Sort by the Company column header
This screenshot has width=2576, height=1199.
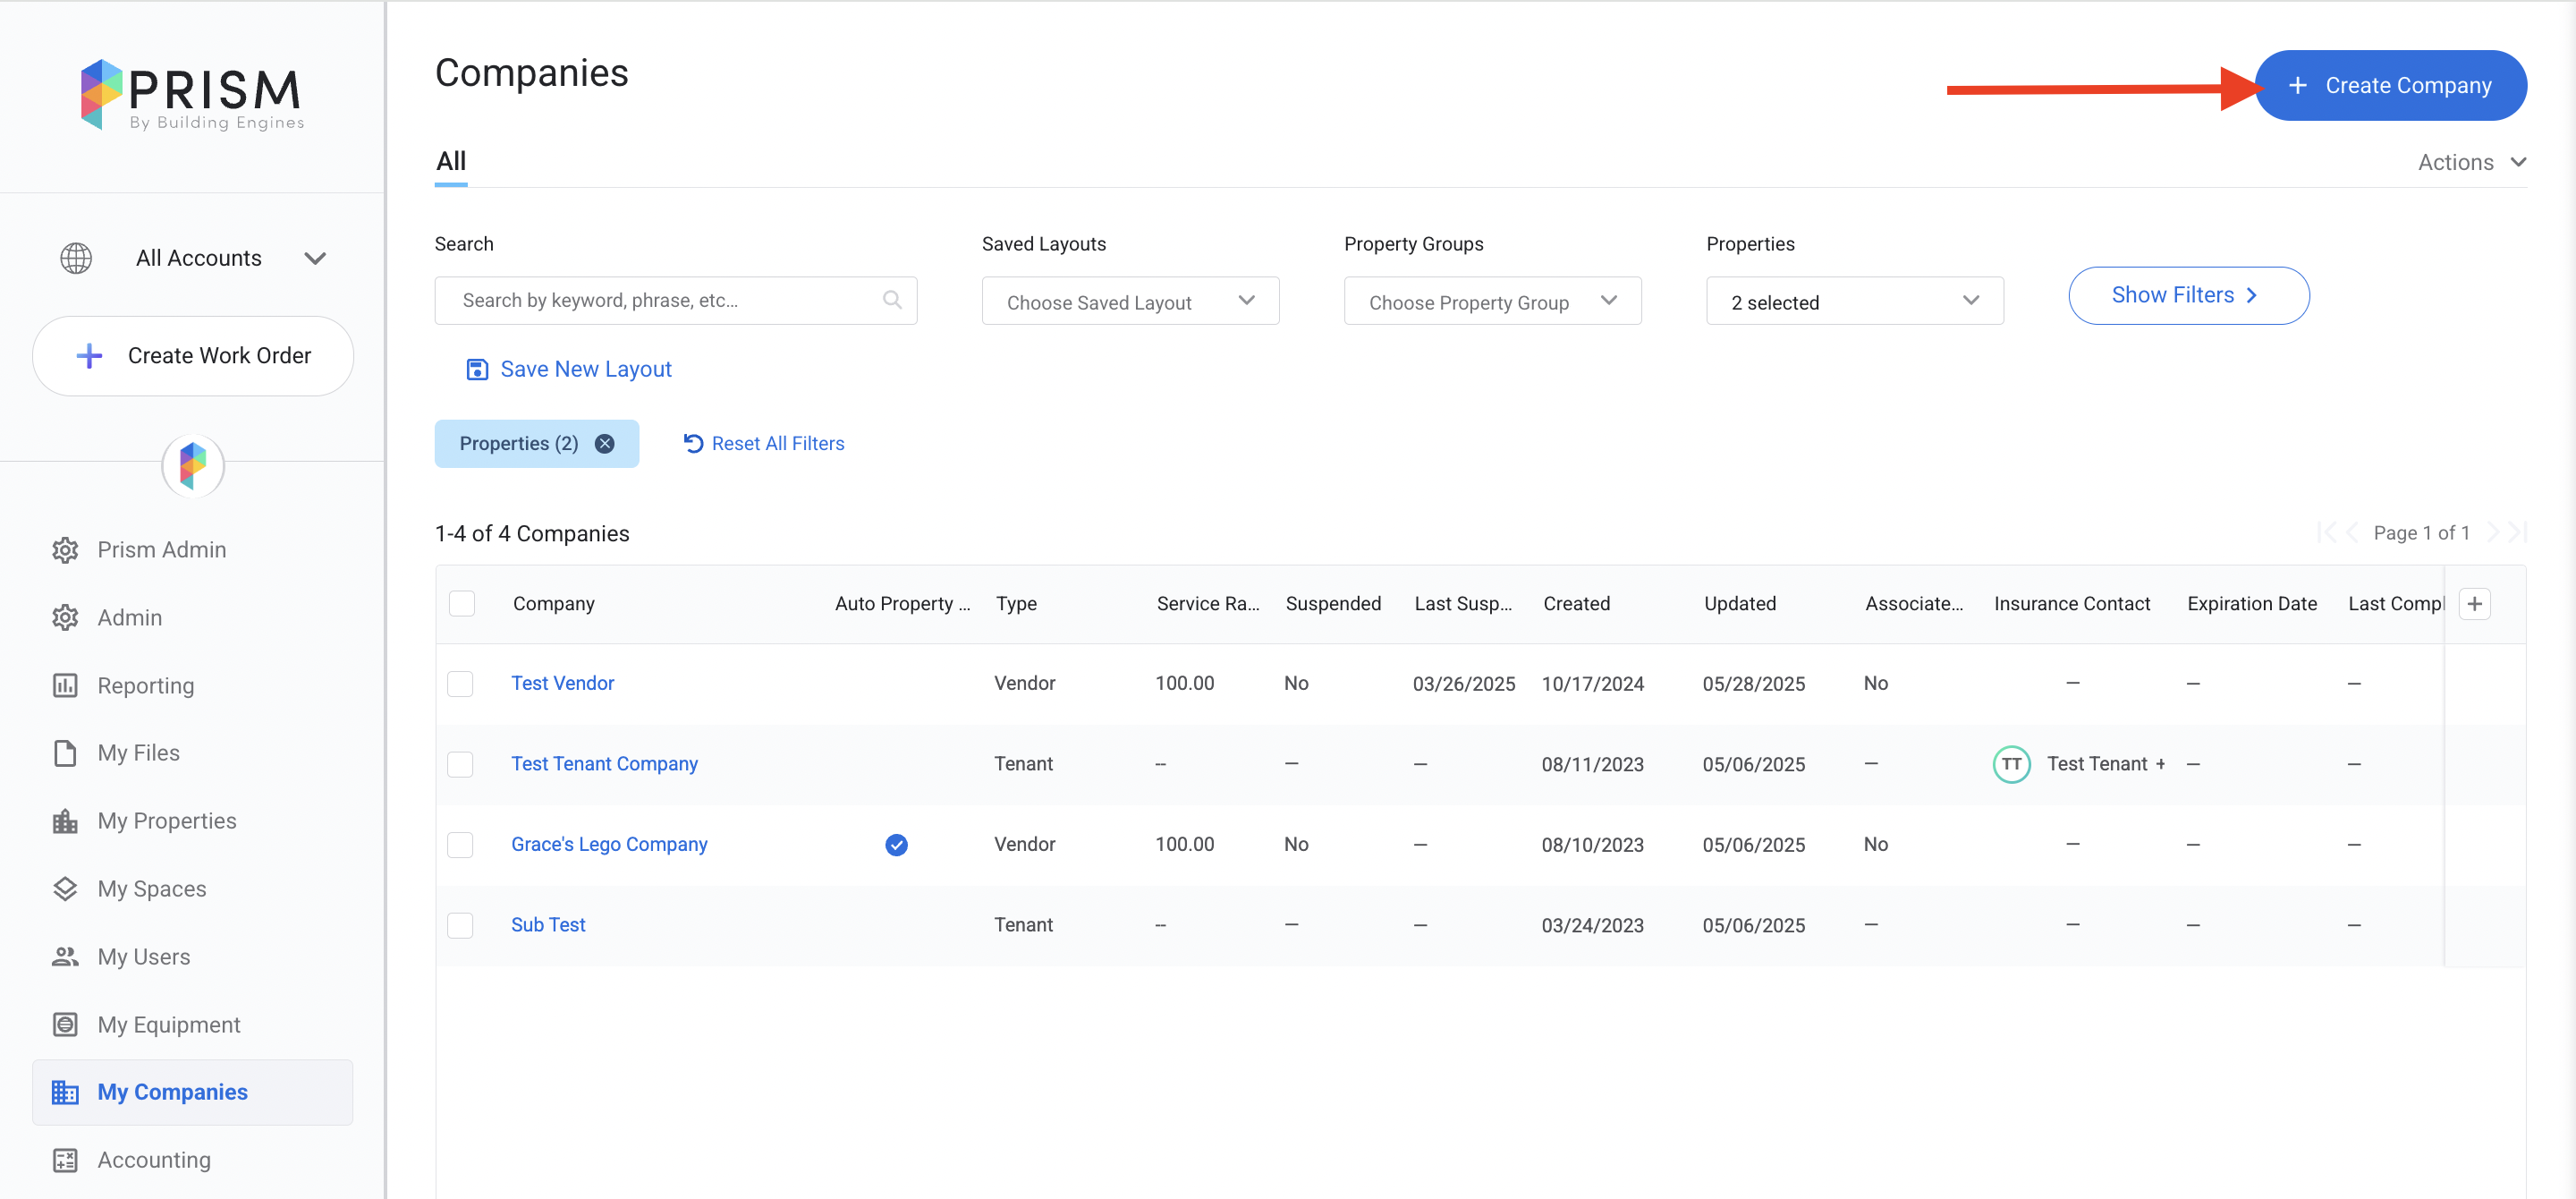click(553, 604)
